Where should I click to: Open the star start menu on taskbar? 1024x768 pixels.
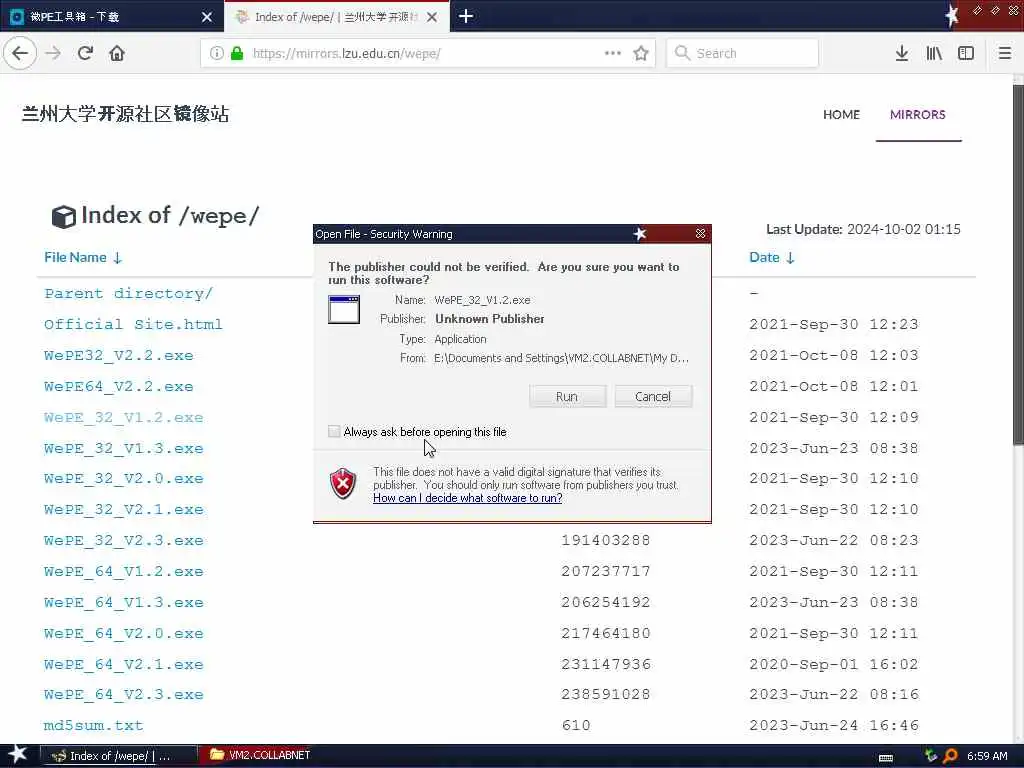click(18, 755)
